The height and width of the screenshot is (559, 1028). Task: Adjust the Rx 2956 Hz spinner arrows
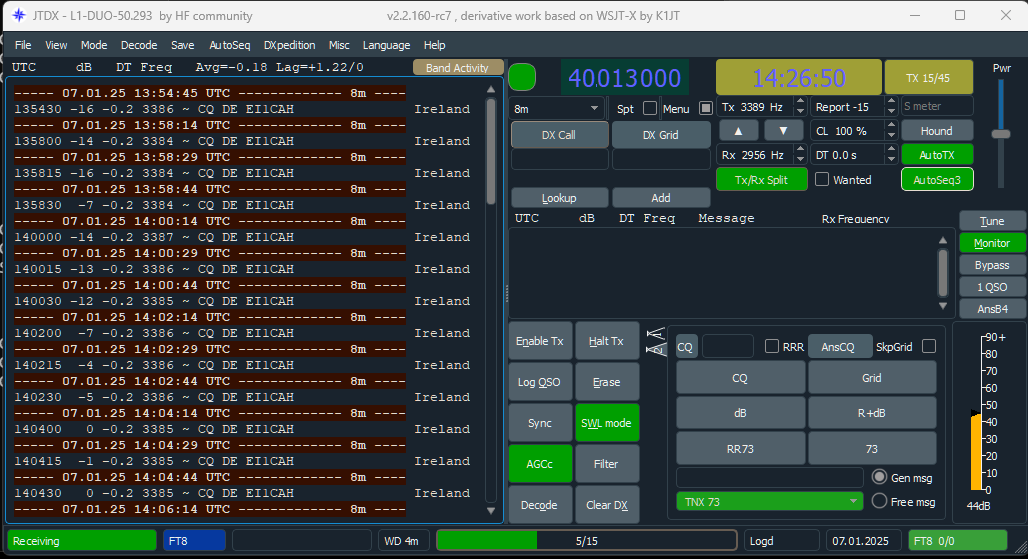click(799, 155)
